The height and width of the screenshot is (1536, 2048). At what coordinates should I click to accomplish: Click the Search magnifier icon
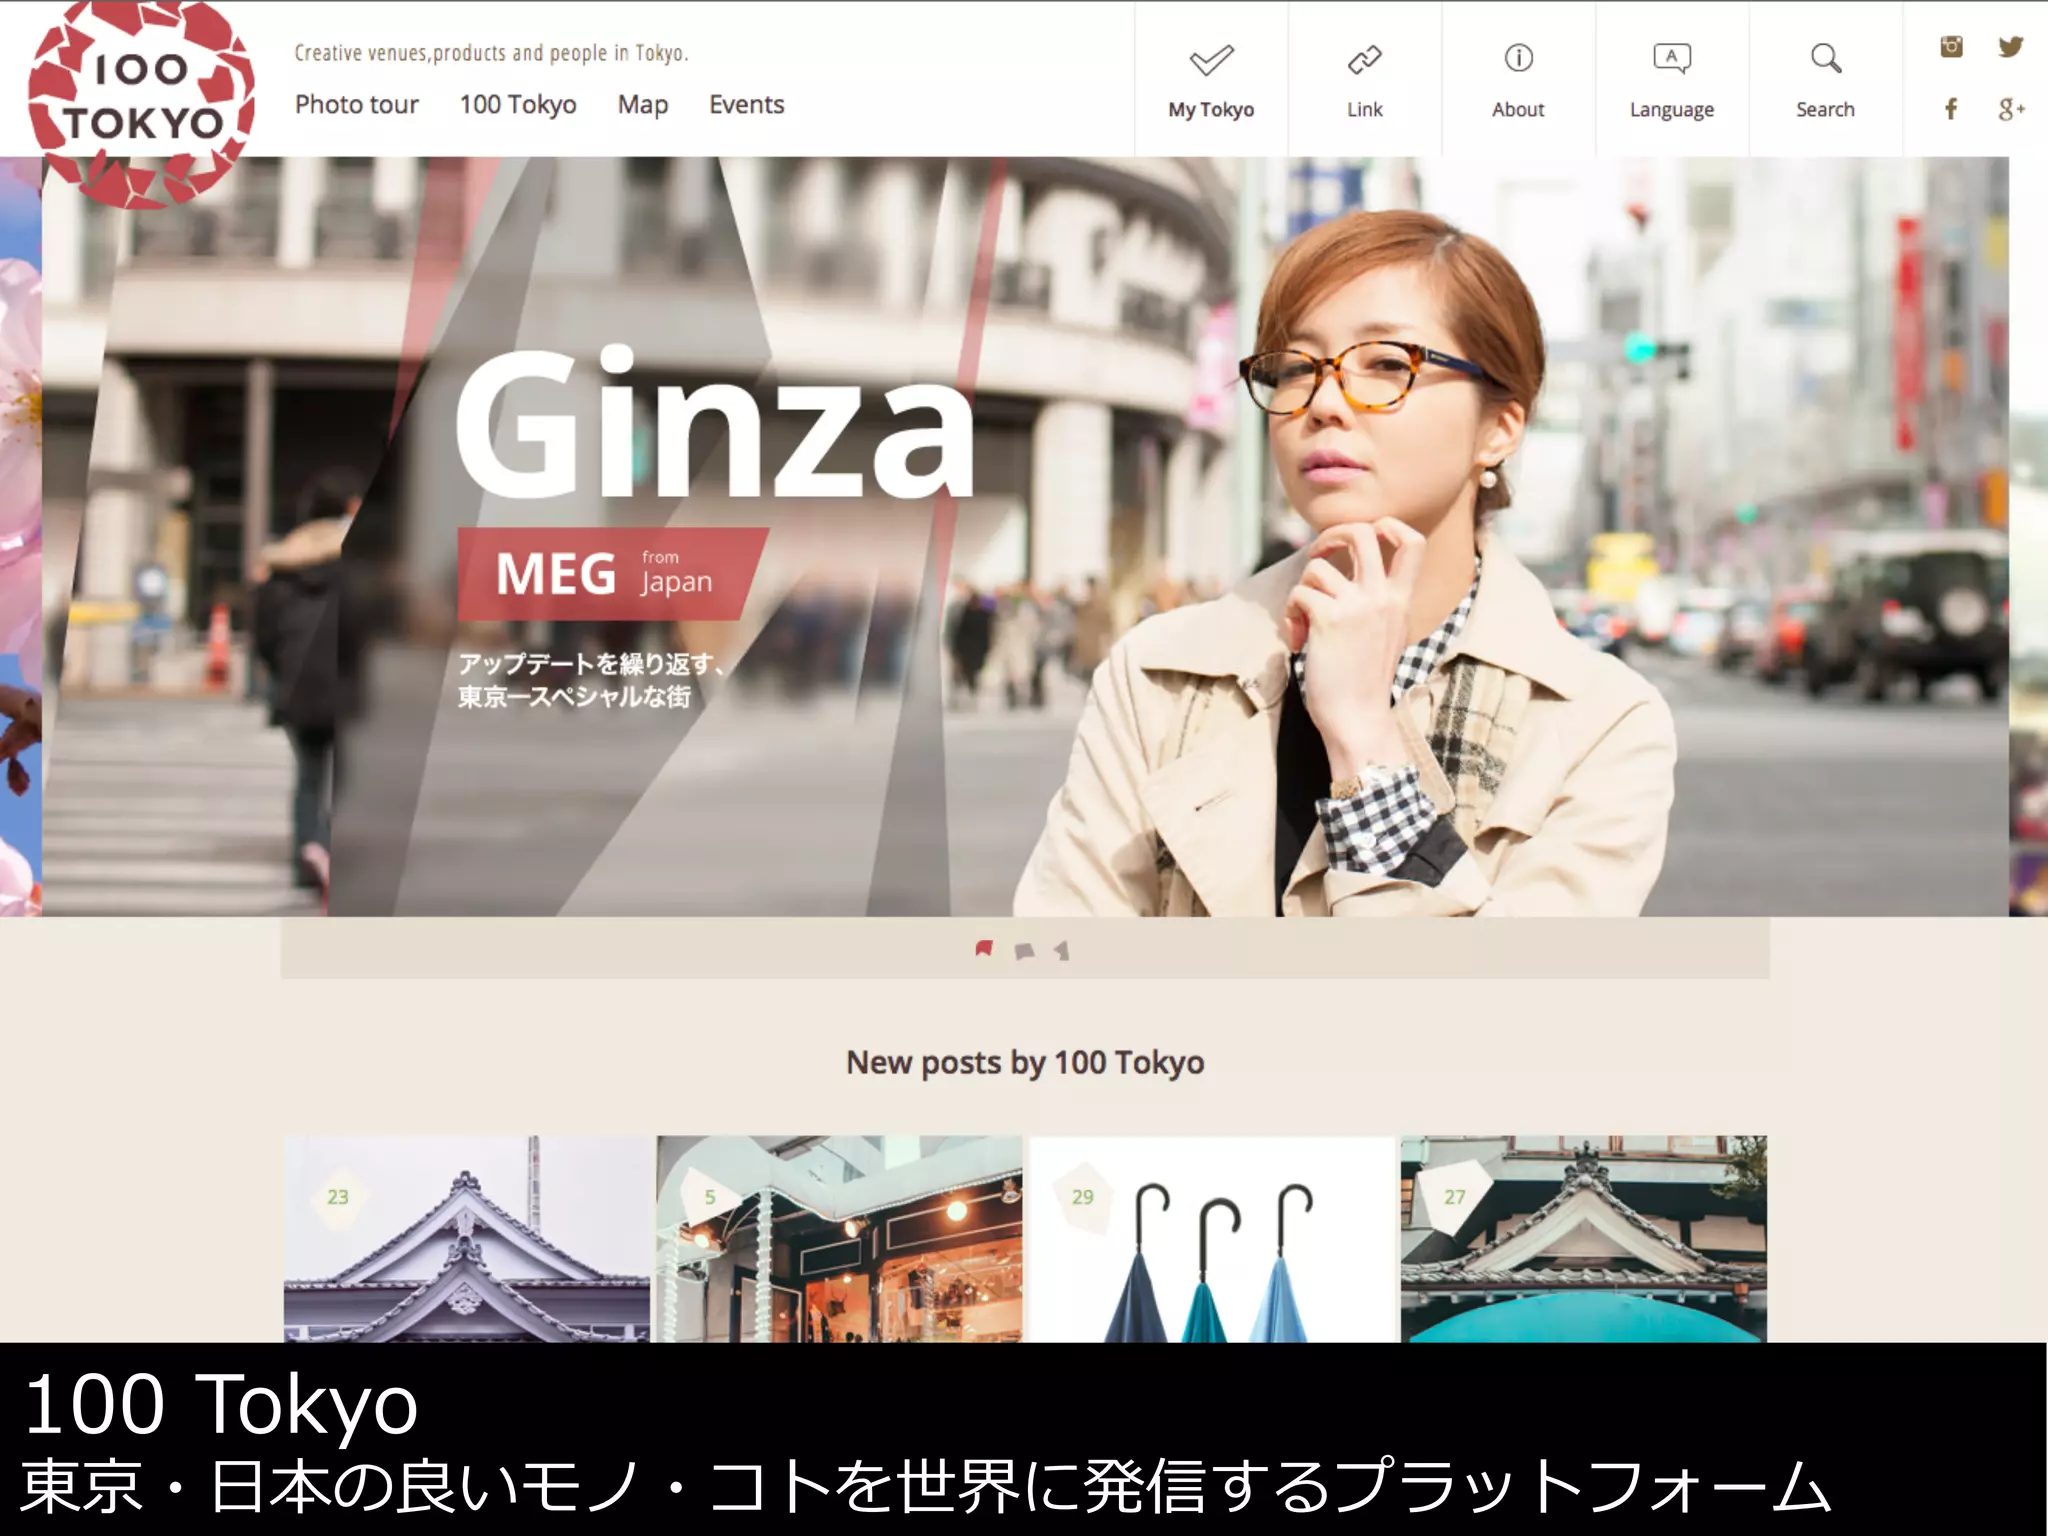click(1825, 58)
